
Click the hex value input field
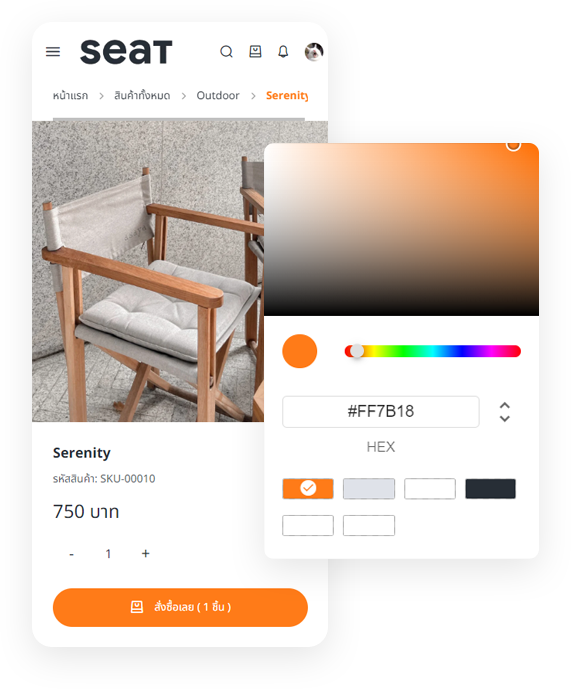coord(381,412)
